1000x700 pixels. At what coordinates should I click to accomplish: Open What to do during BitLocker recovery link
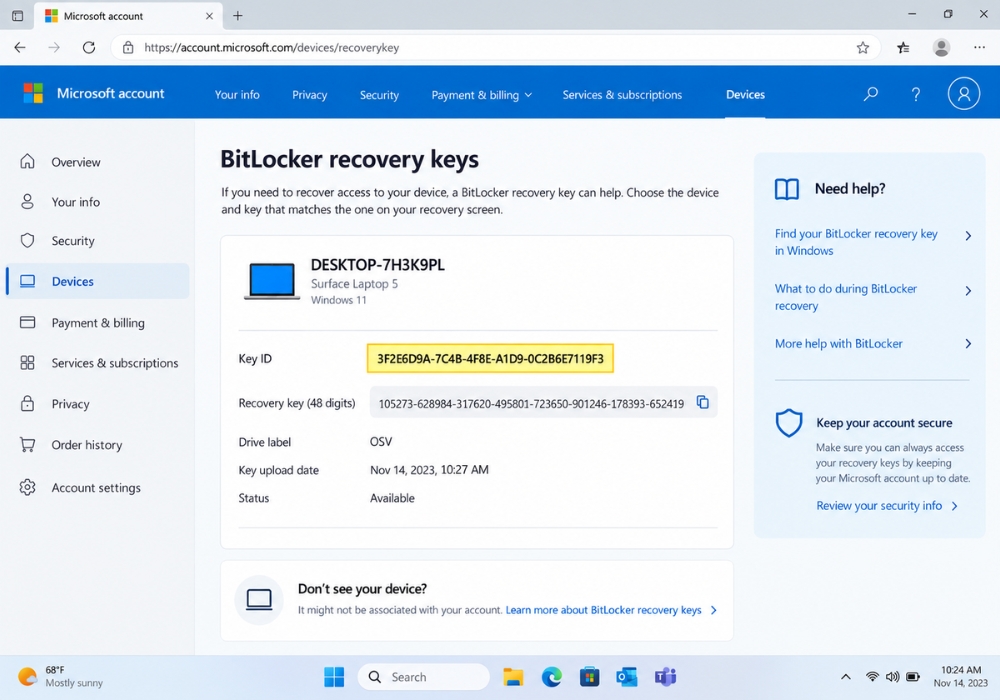coord(846,297)
